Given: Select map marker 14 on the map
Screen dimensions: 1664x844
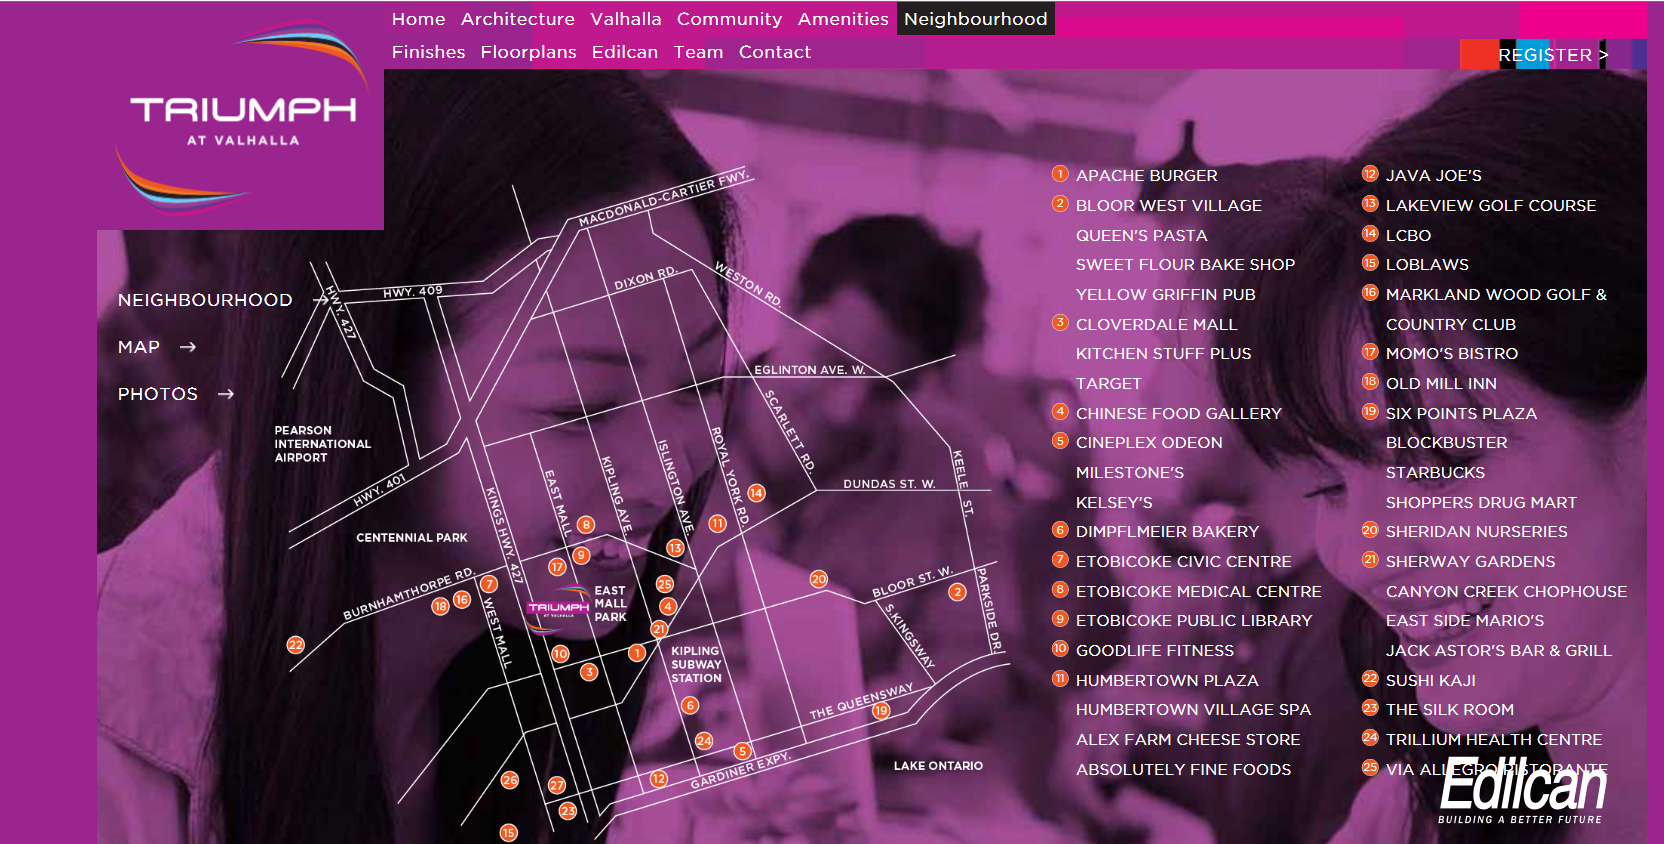Looking at the screenshot, I should [756, 493].
